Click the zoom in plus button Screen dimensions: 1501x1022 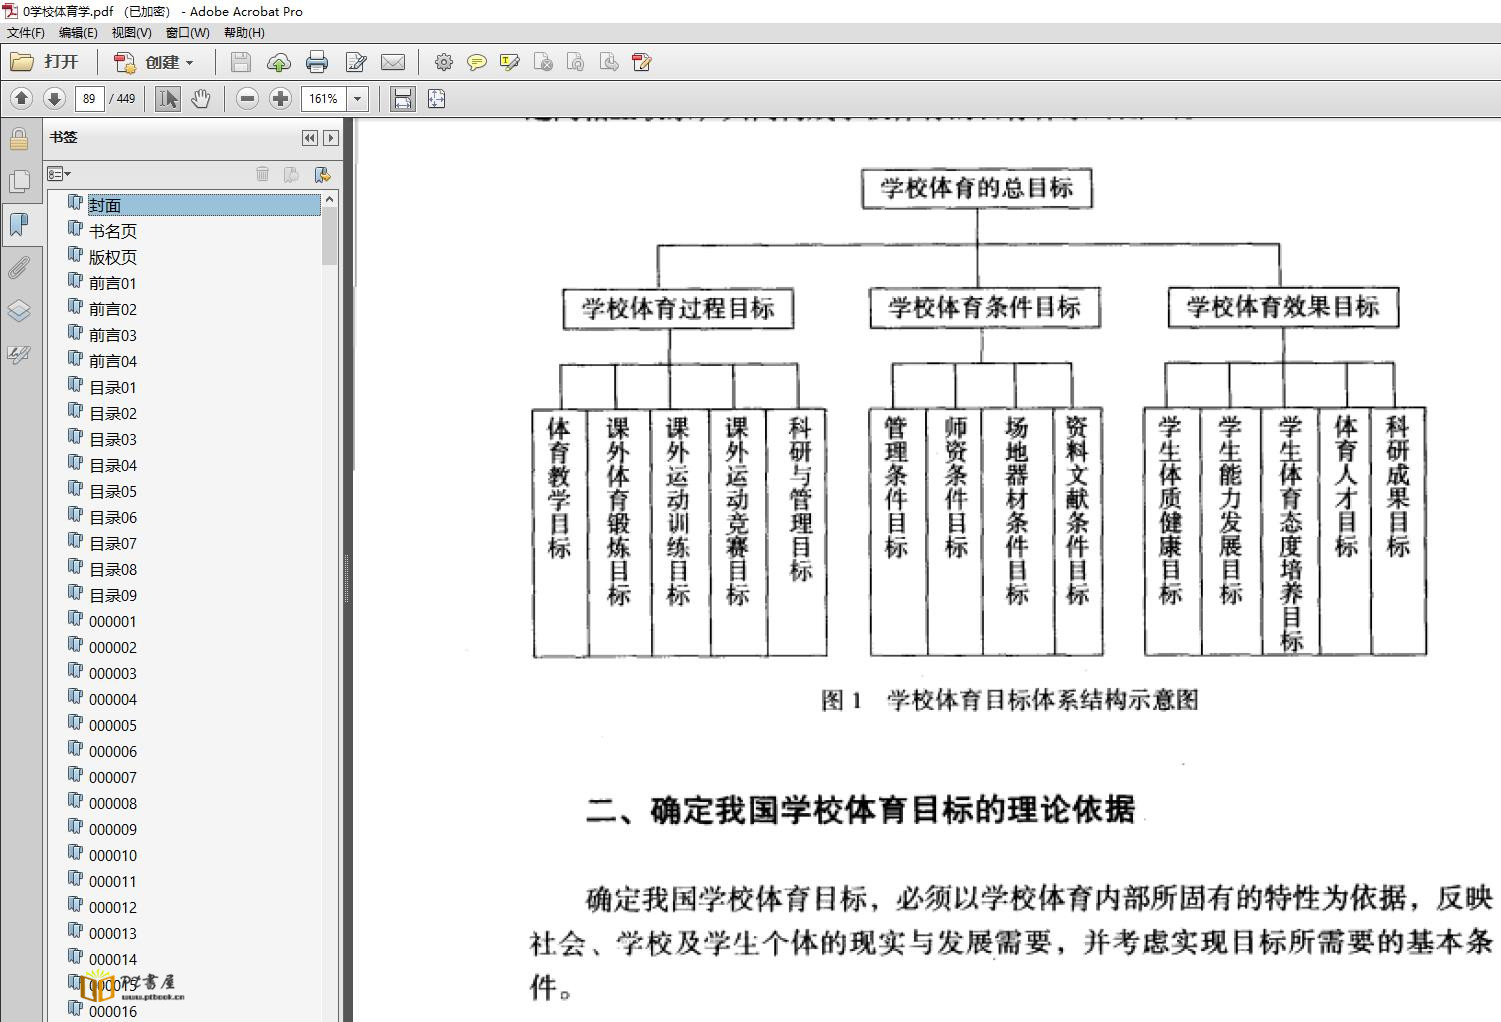pyautogui.click(x=280, y=98)
